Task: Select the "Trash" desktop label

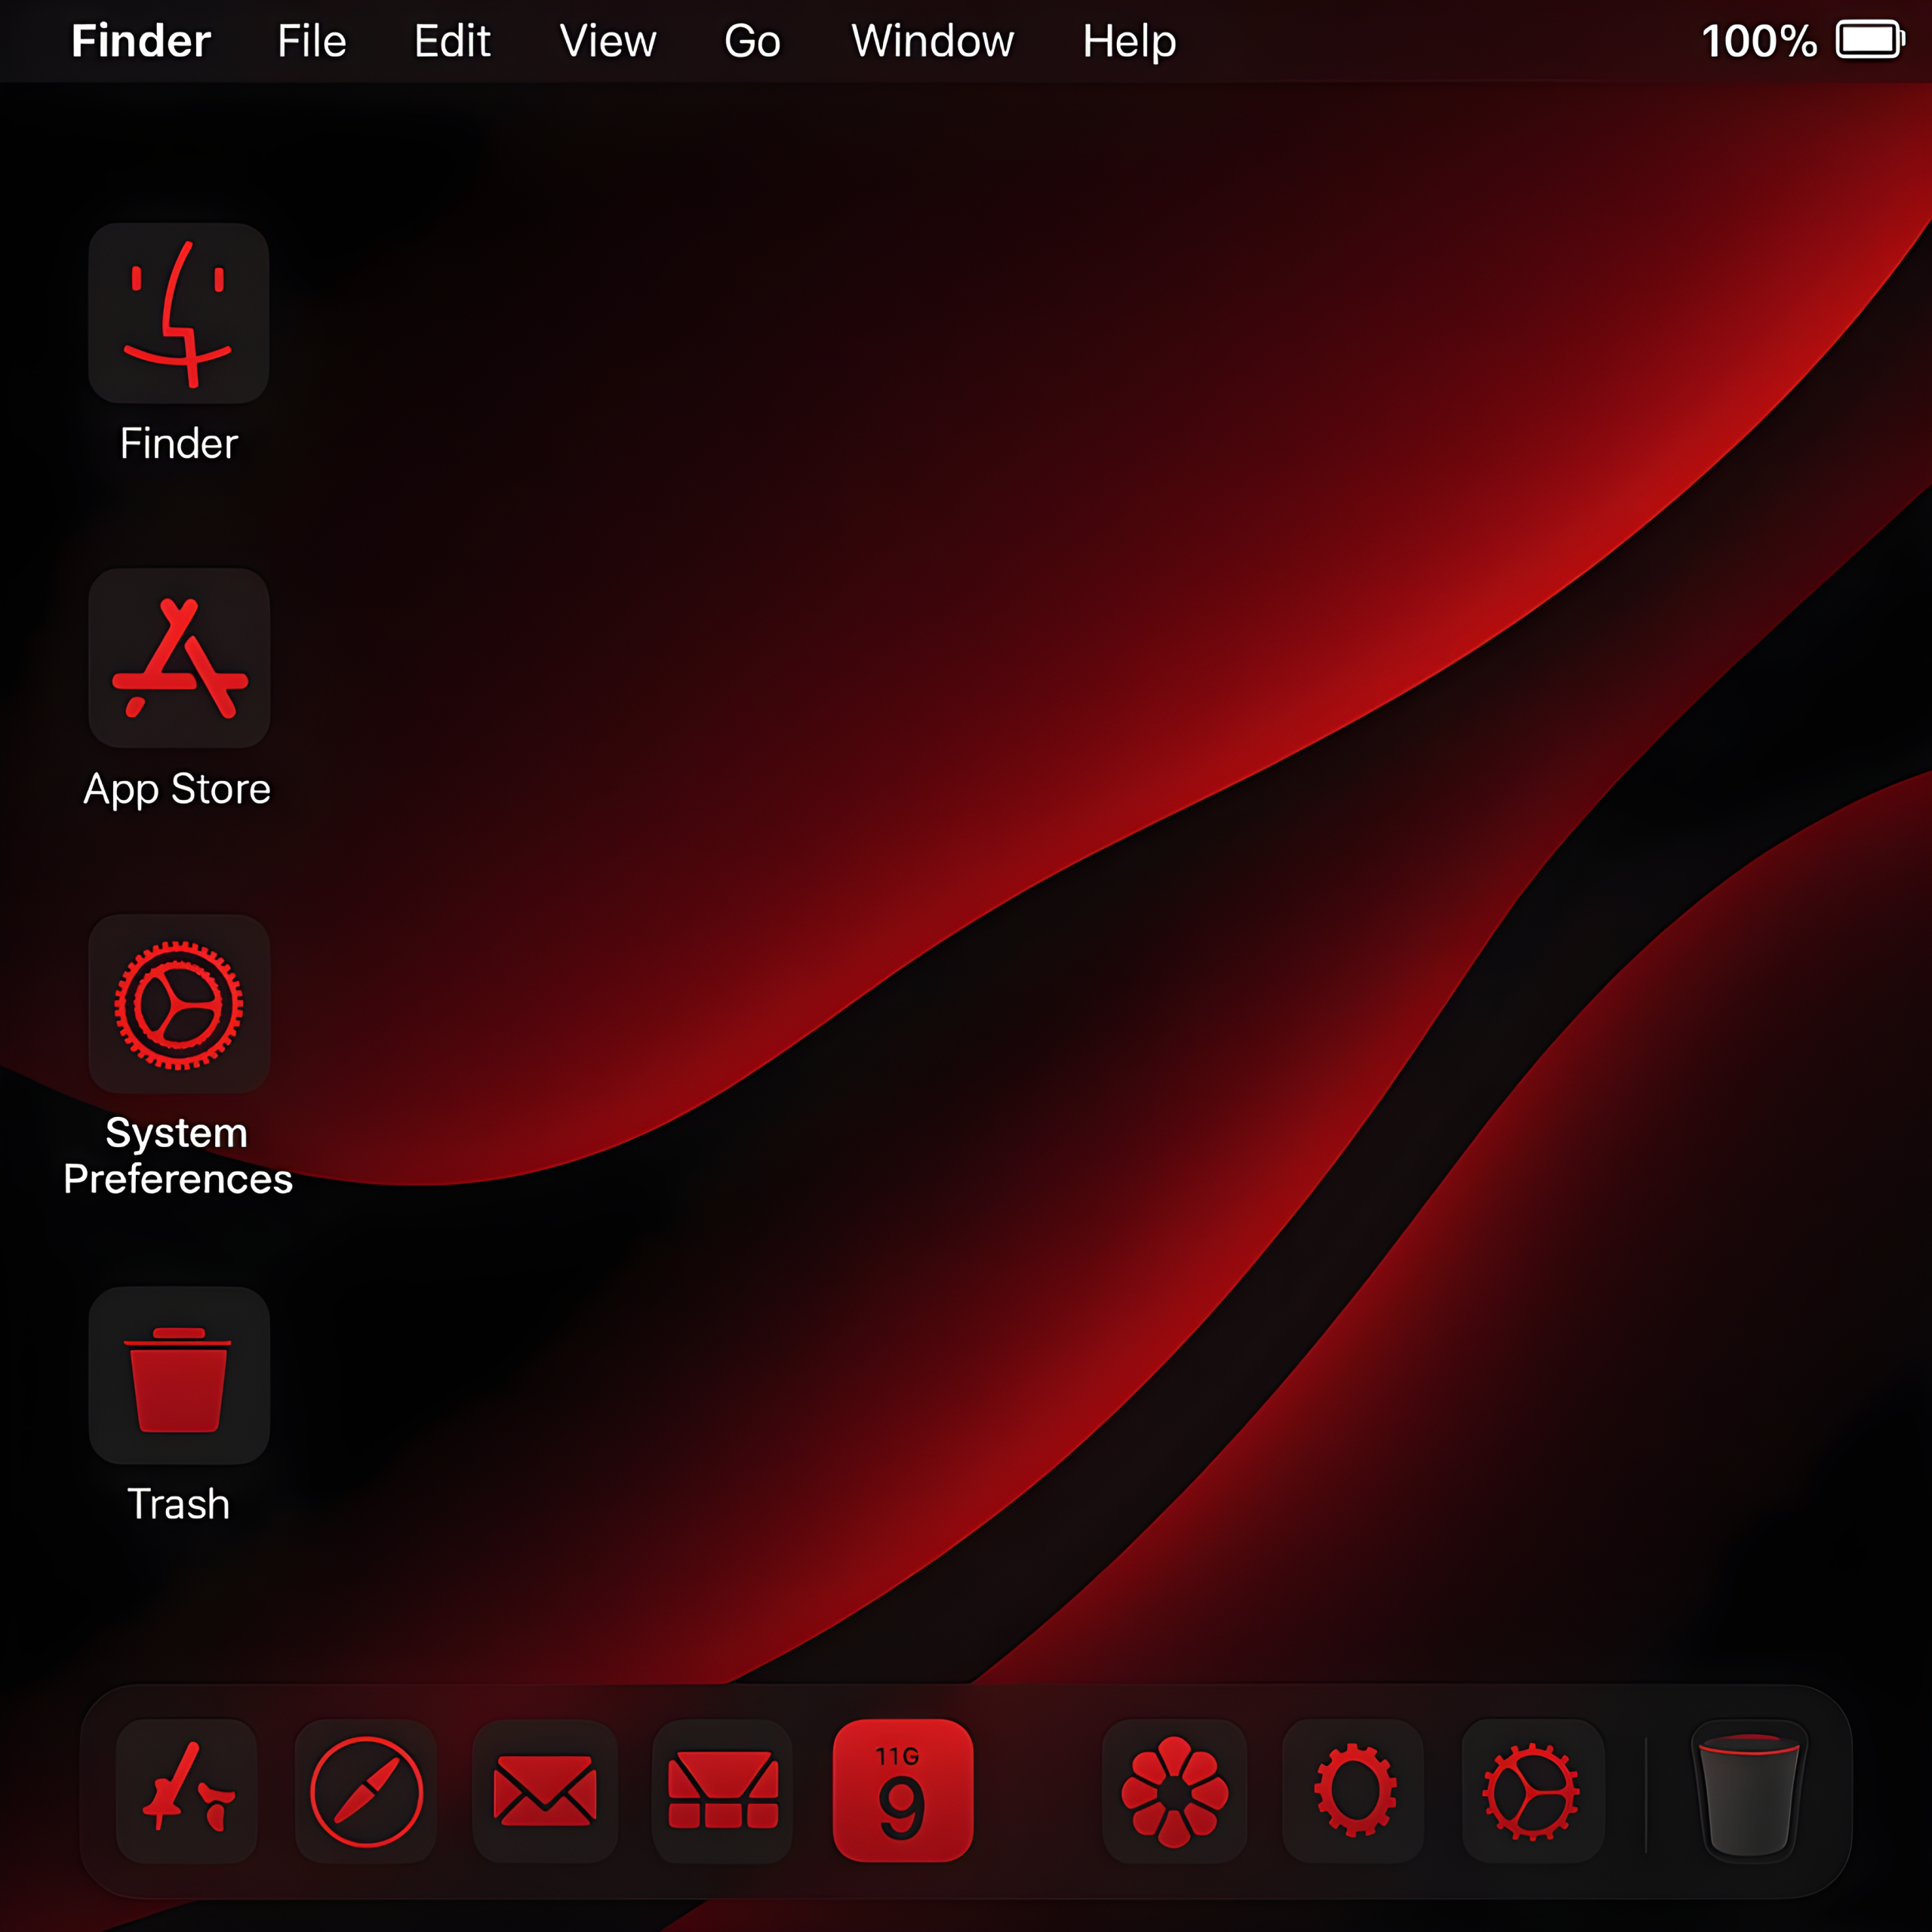Action: click(179, 1504)
